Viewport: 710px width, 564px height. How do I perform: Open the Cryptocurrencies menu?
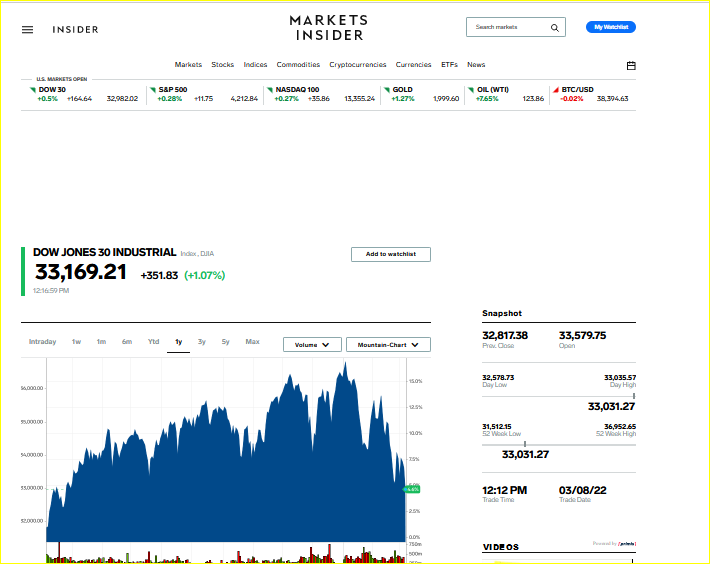pos(358,65)
